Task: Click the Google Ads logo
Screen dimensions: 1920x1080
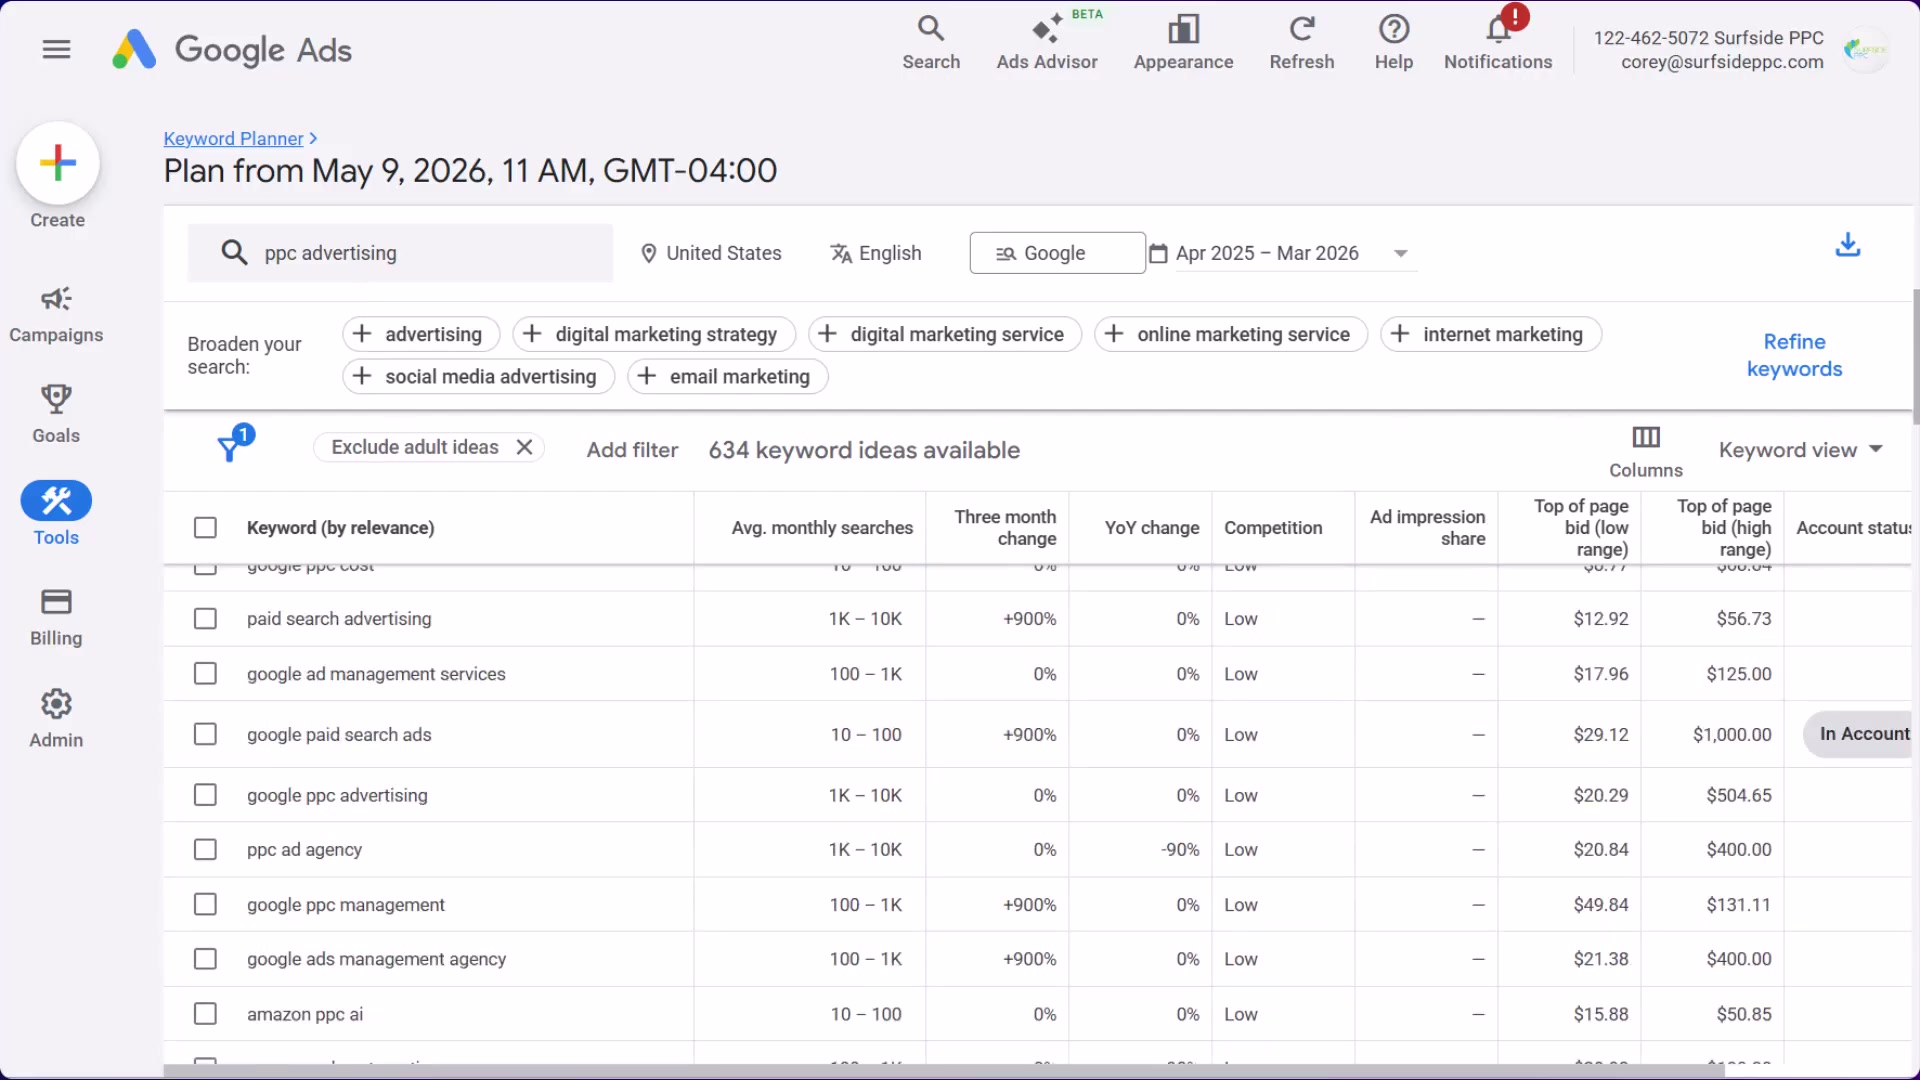Action: [x=232, y=49]
